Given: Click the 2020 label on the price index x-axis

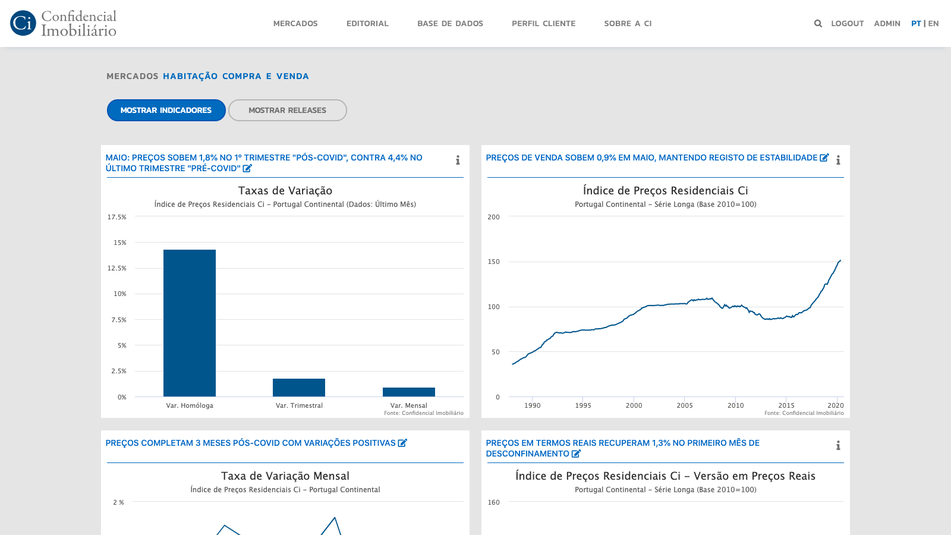Looking at the screenshot, I should 836,405.
